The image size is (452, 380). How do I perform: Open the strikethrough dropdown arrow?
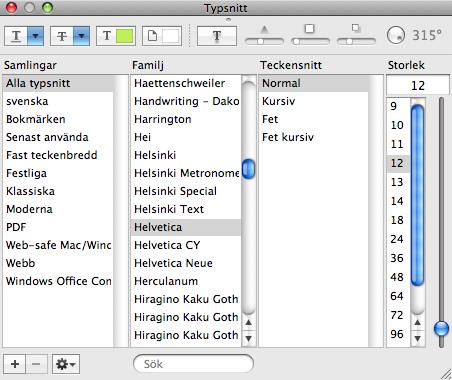(x=81, y=36)
